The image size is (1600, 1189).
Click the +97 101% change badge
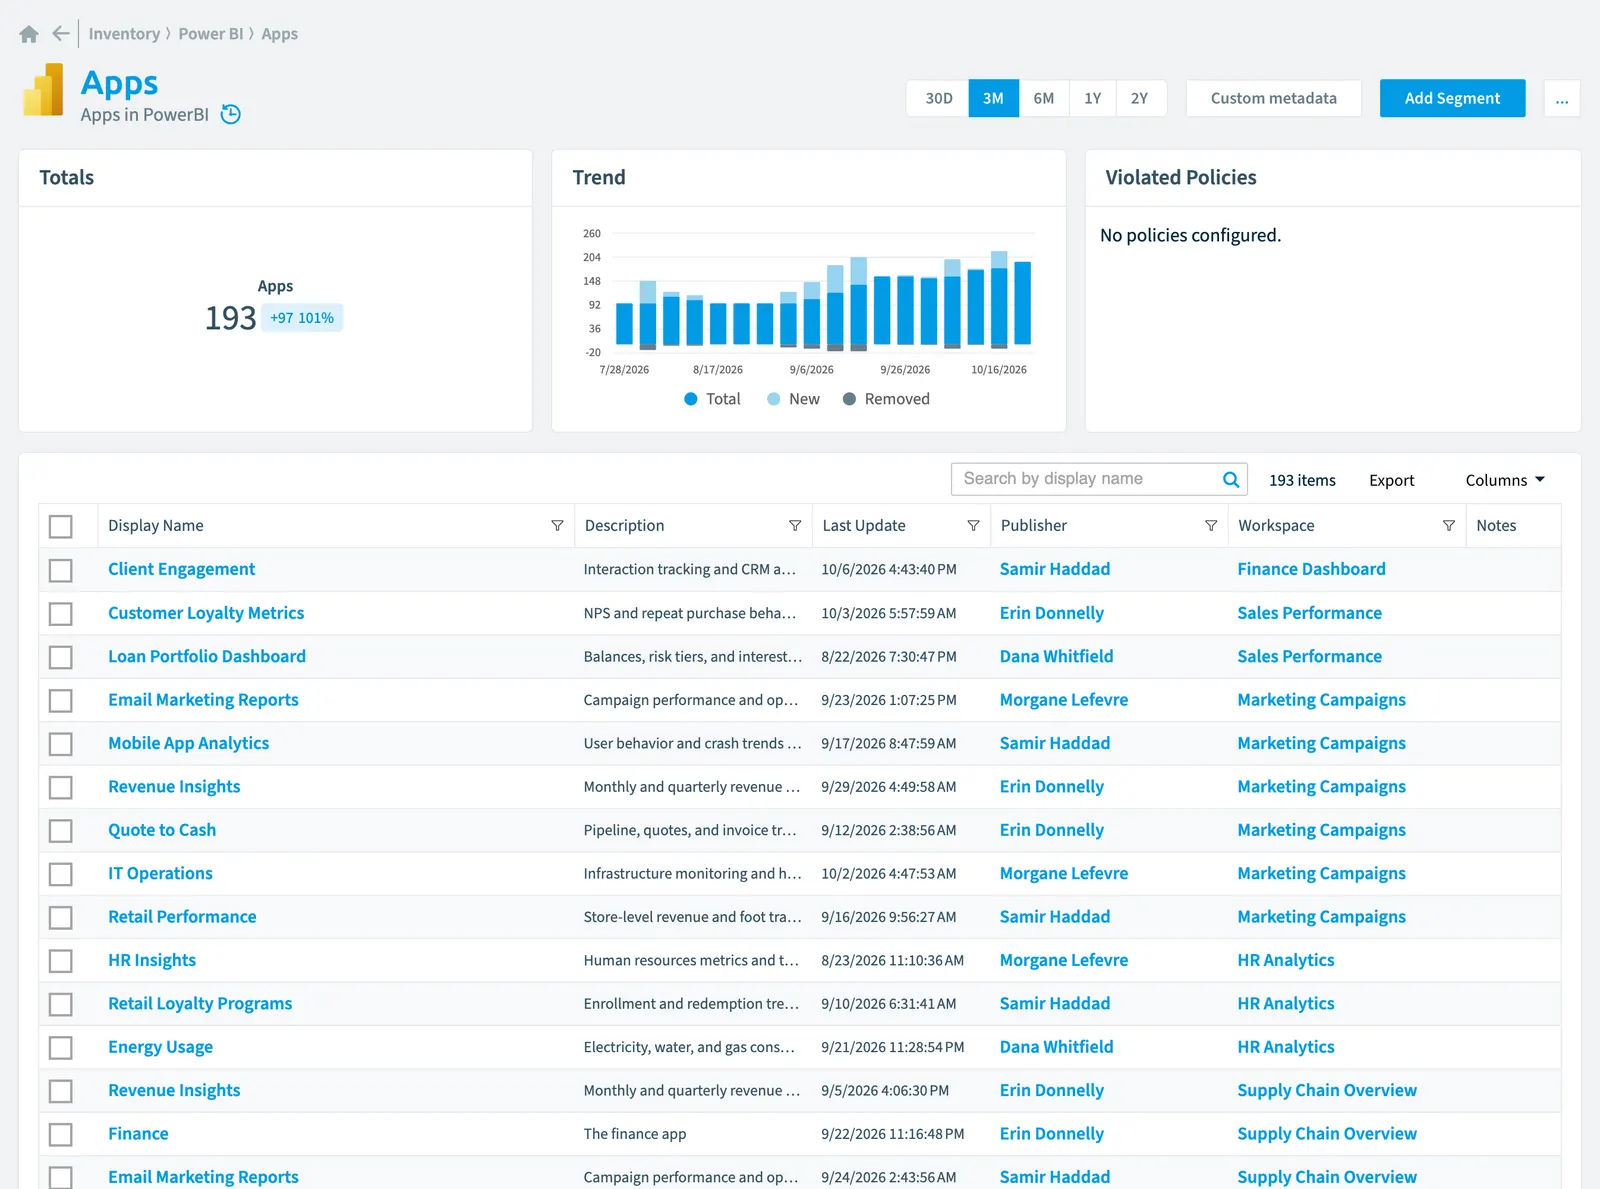(x=302, y=318)
